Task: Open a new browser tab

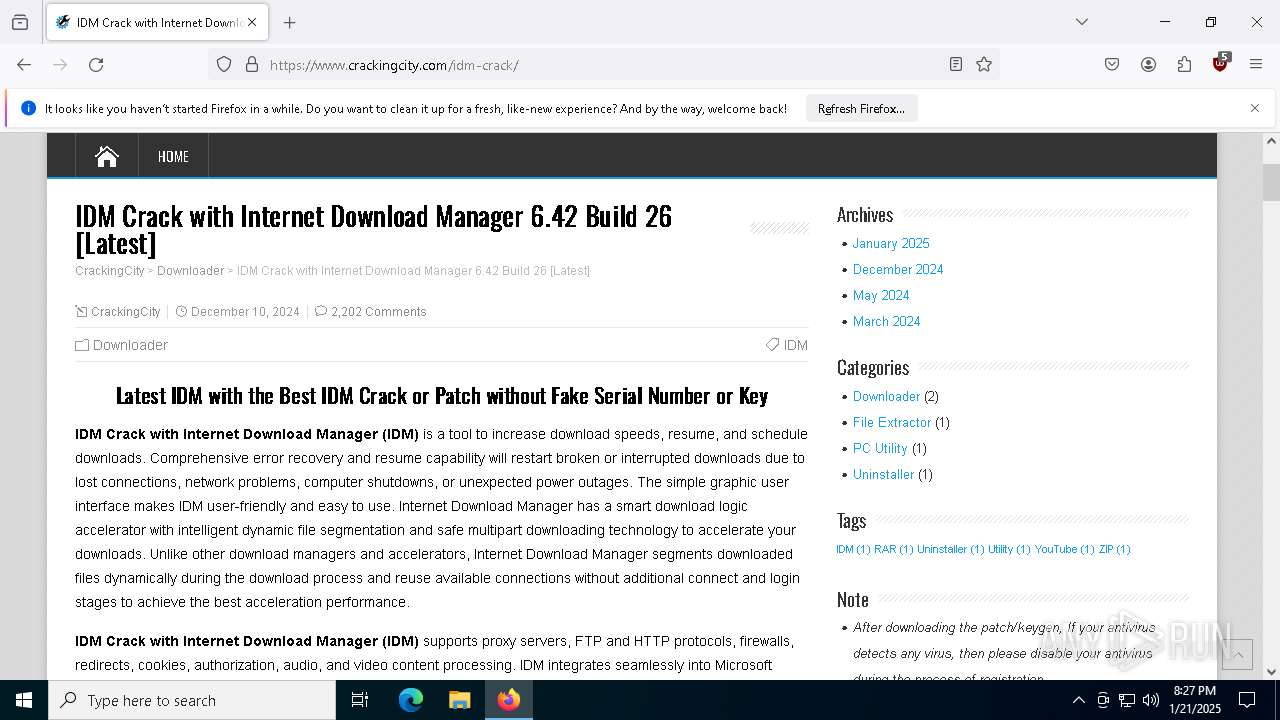Action: [x=289, y=22]
